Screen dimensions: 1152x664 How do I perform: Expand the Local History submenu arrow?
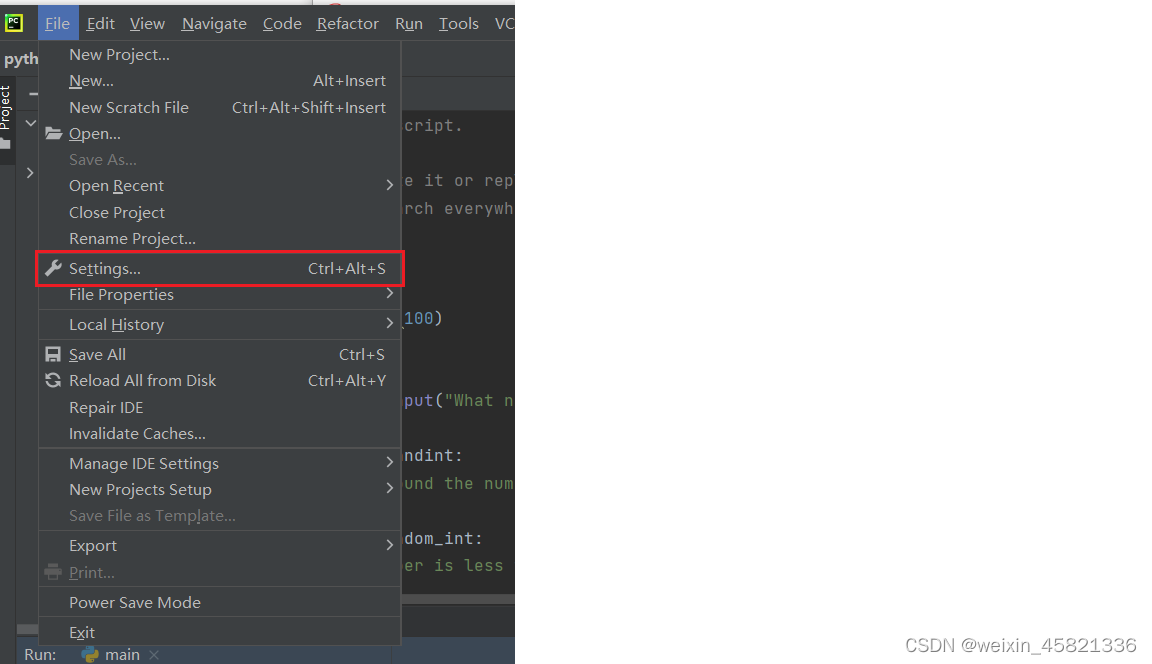coord(389,324)
